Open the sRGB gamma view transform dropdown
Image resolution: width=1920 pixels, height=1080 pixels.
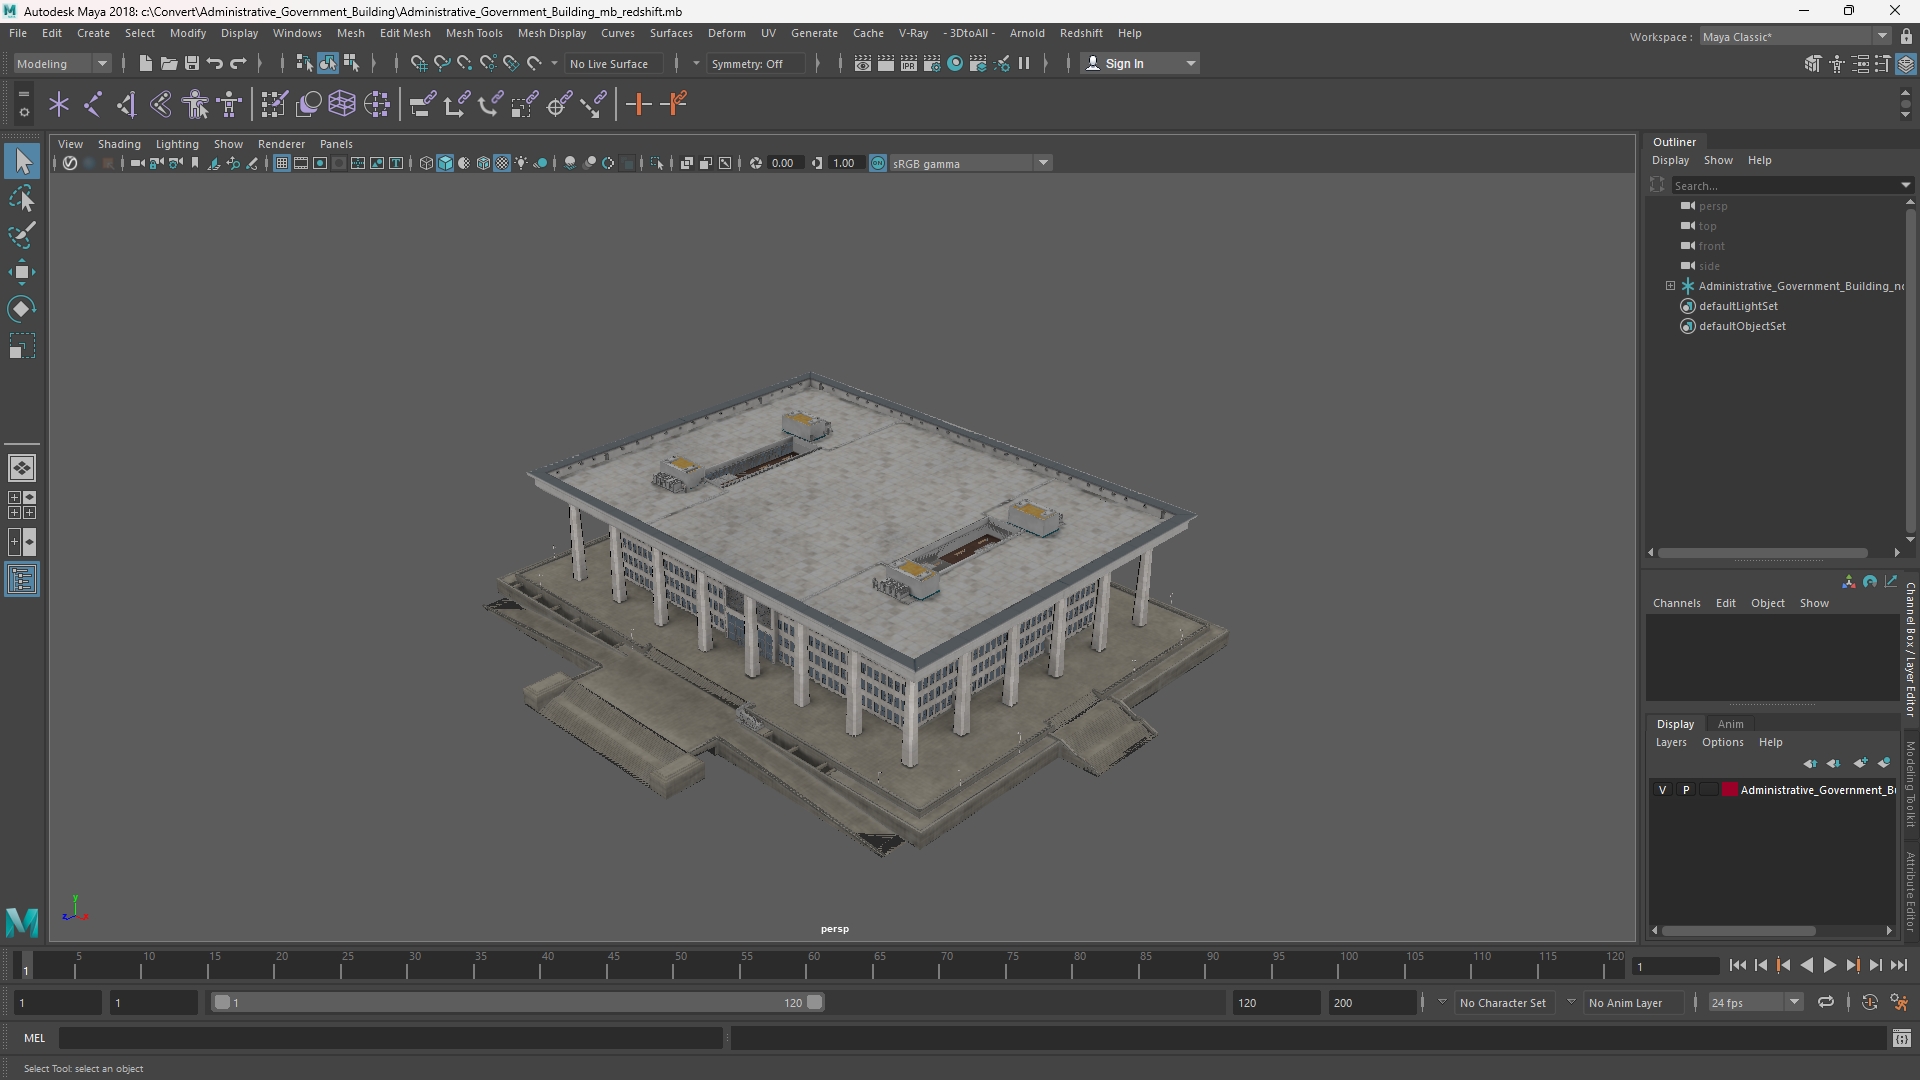[x=971, y=163]
